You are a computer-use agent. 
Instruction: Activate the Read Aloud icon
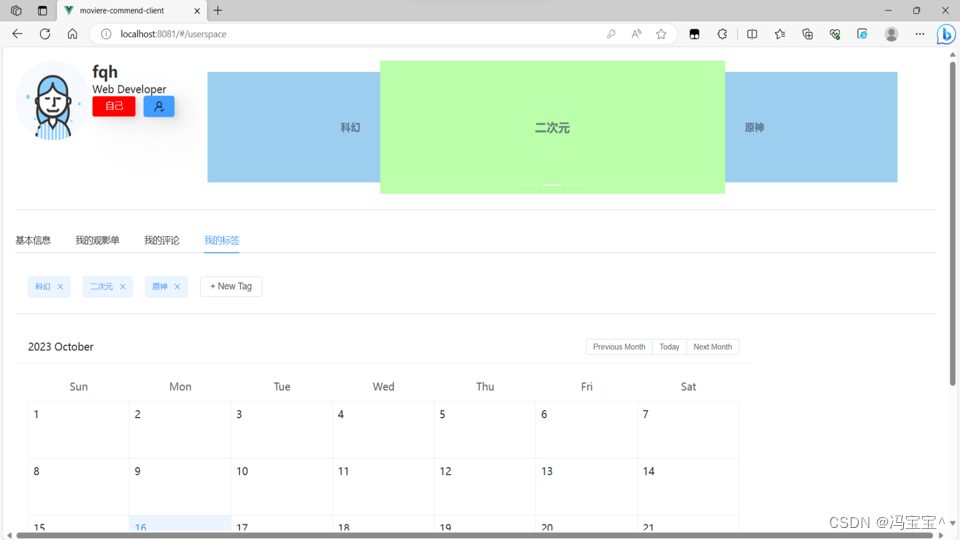click(x=636, y=34)
